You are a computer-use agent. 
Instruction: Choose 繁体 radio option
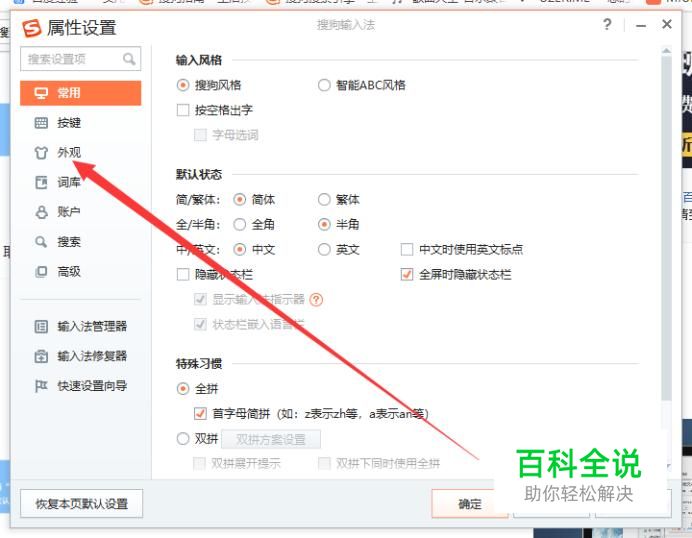[324, 199]
